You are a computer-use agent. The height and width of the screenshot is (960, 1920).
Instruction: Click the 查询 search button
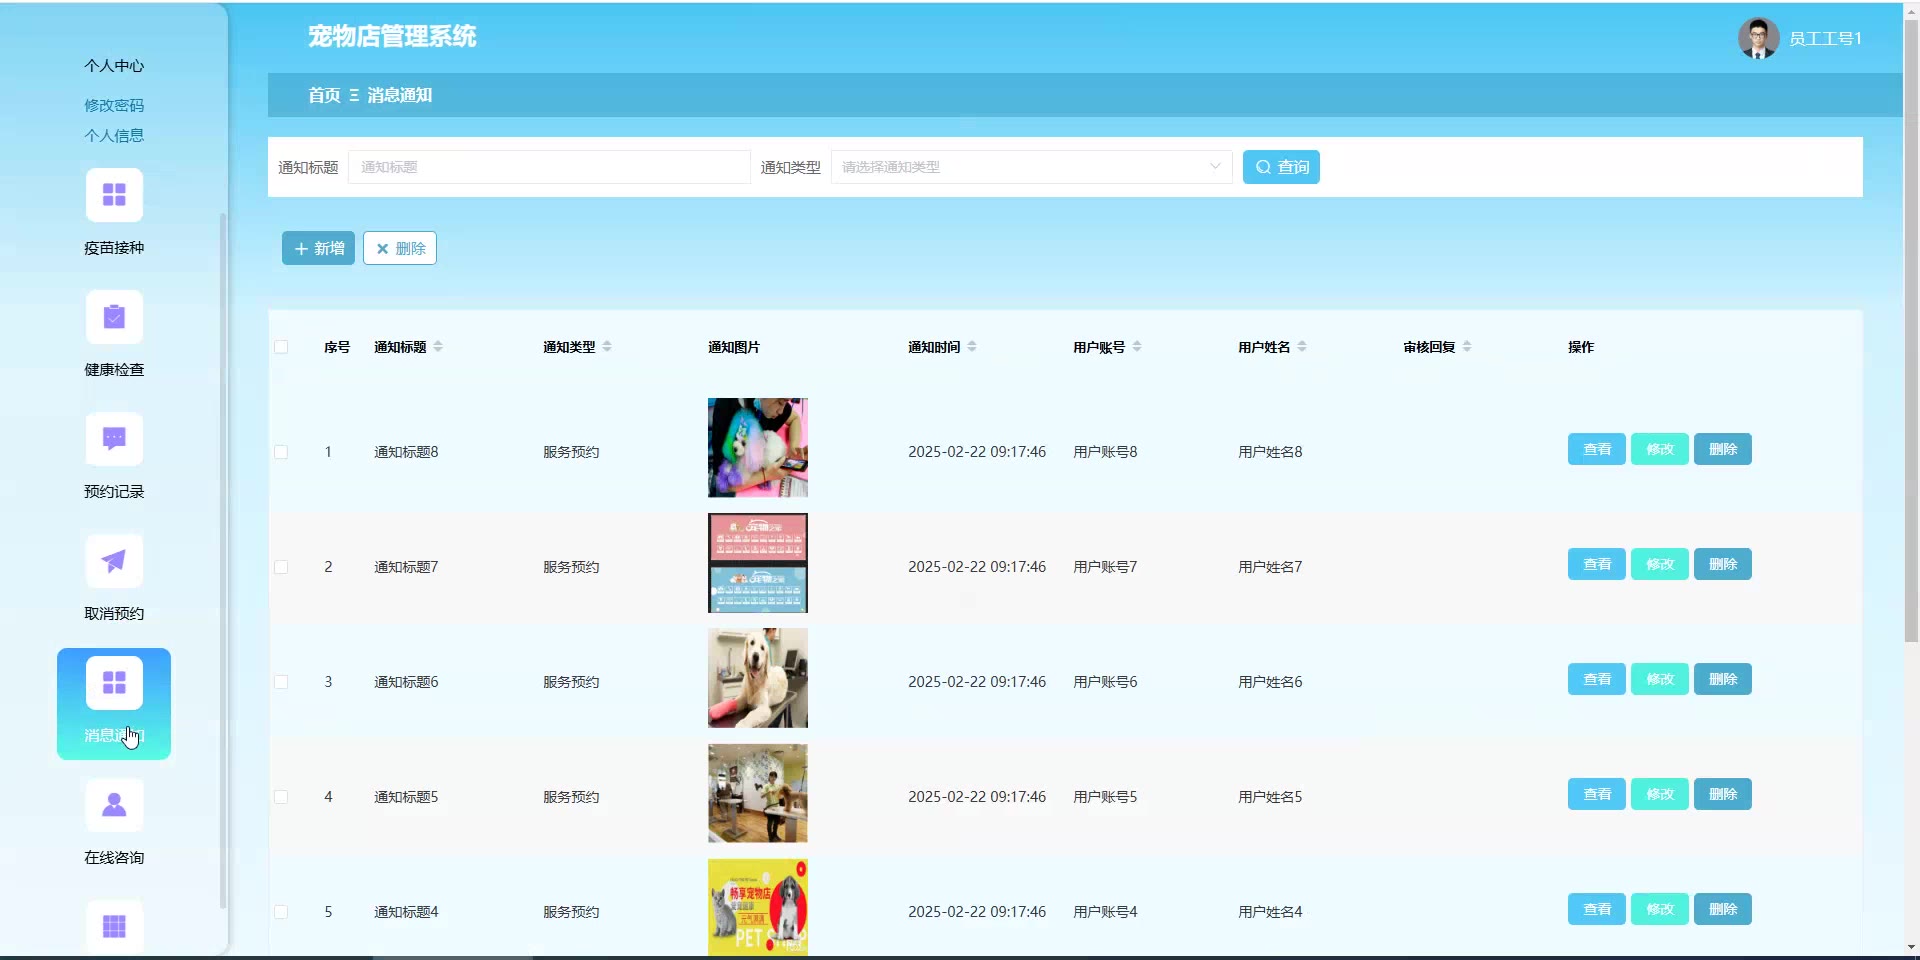click(1281, 167)
